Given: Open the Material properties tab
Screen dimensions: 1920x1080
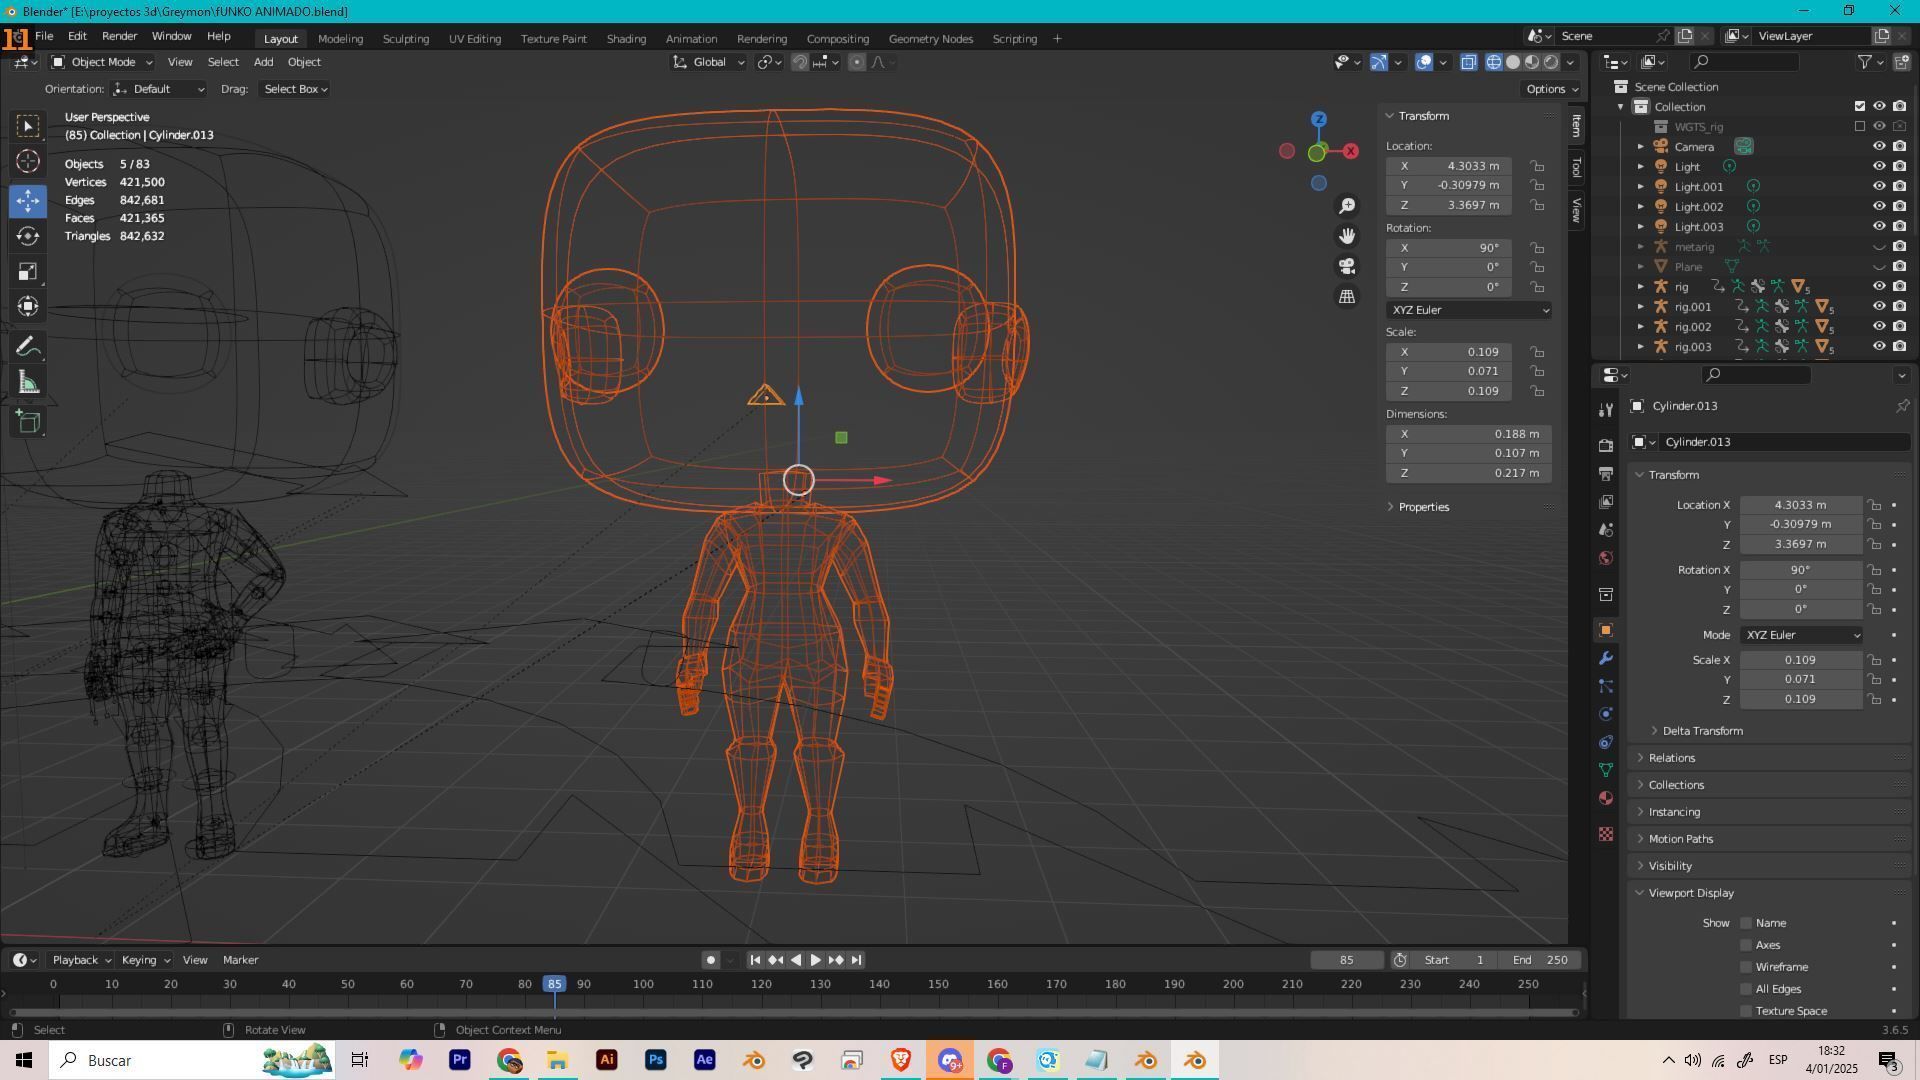Looking at the screenshot, I should (1606, 798).
